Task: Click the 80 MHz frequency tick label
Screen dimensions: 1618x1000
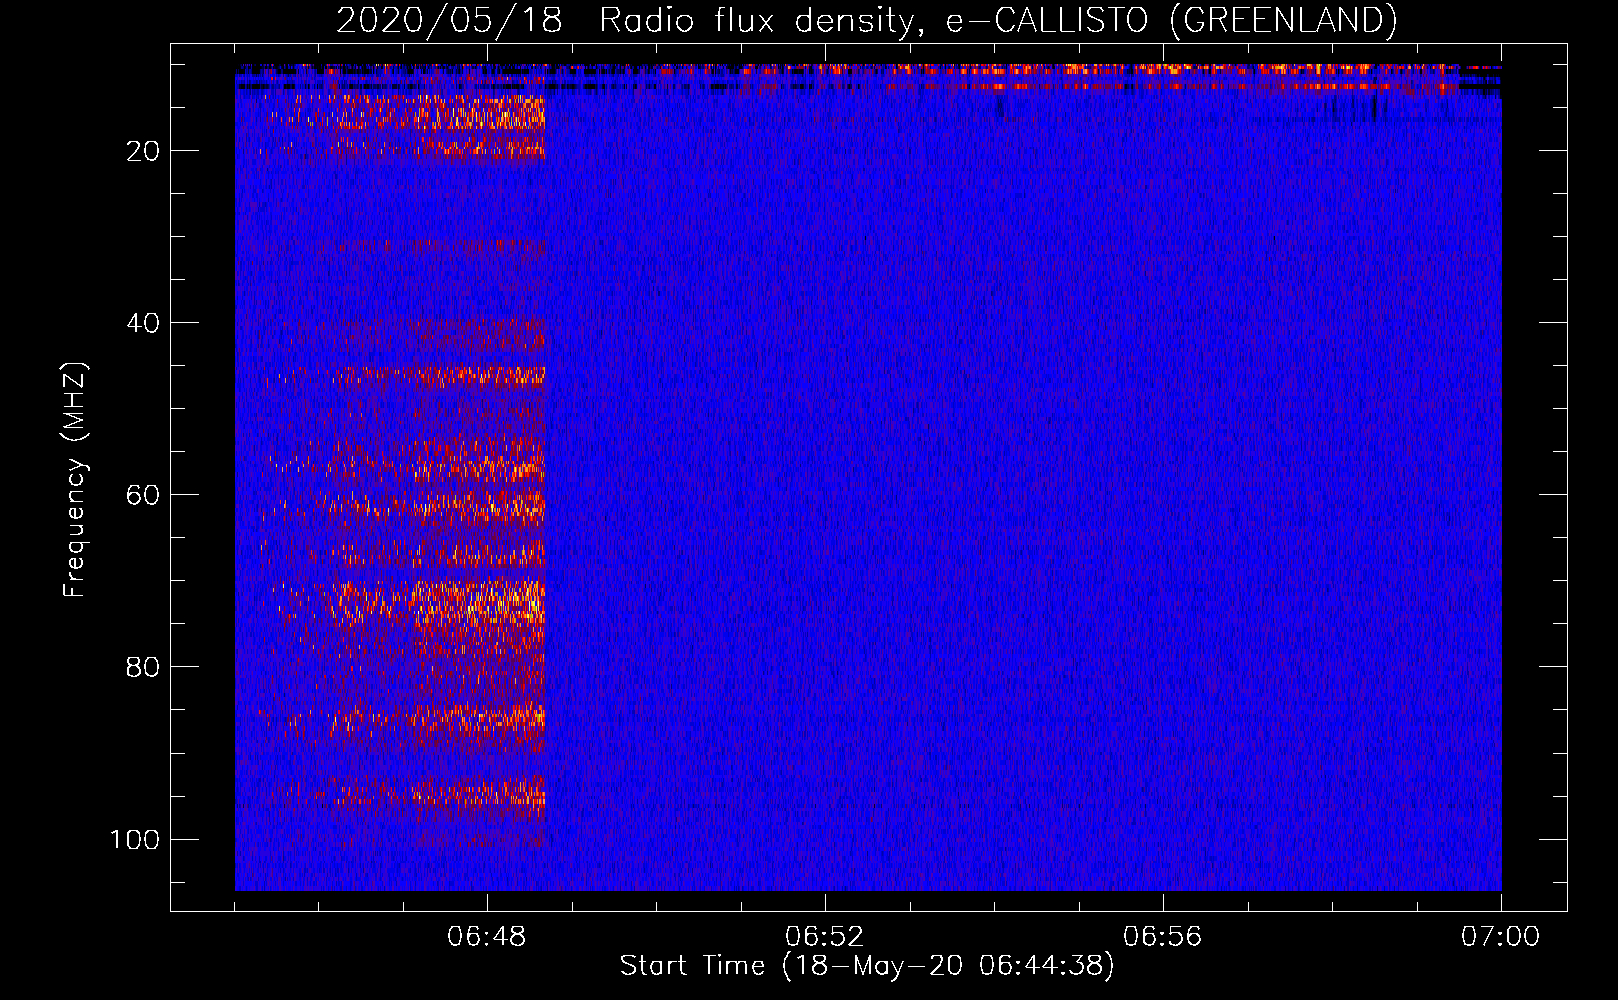Action: tap(143, 667)
